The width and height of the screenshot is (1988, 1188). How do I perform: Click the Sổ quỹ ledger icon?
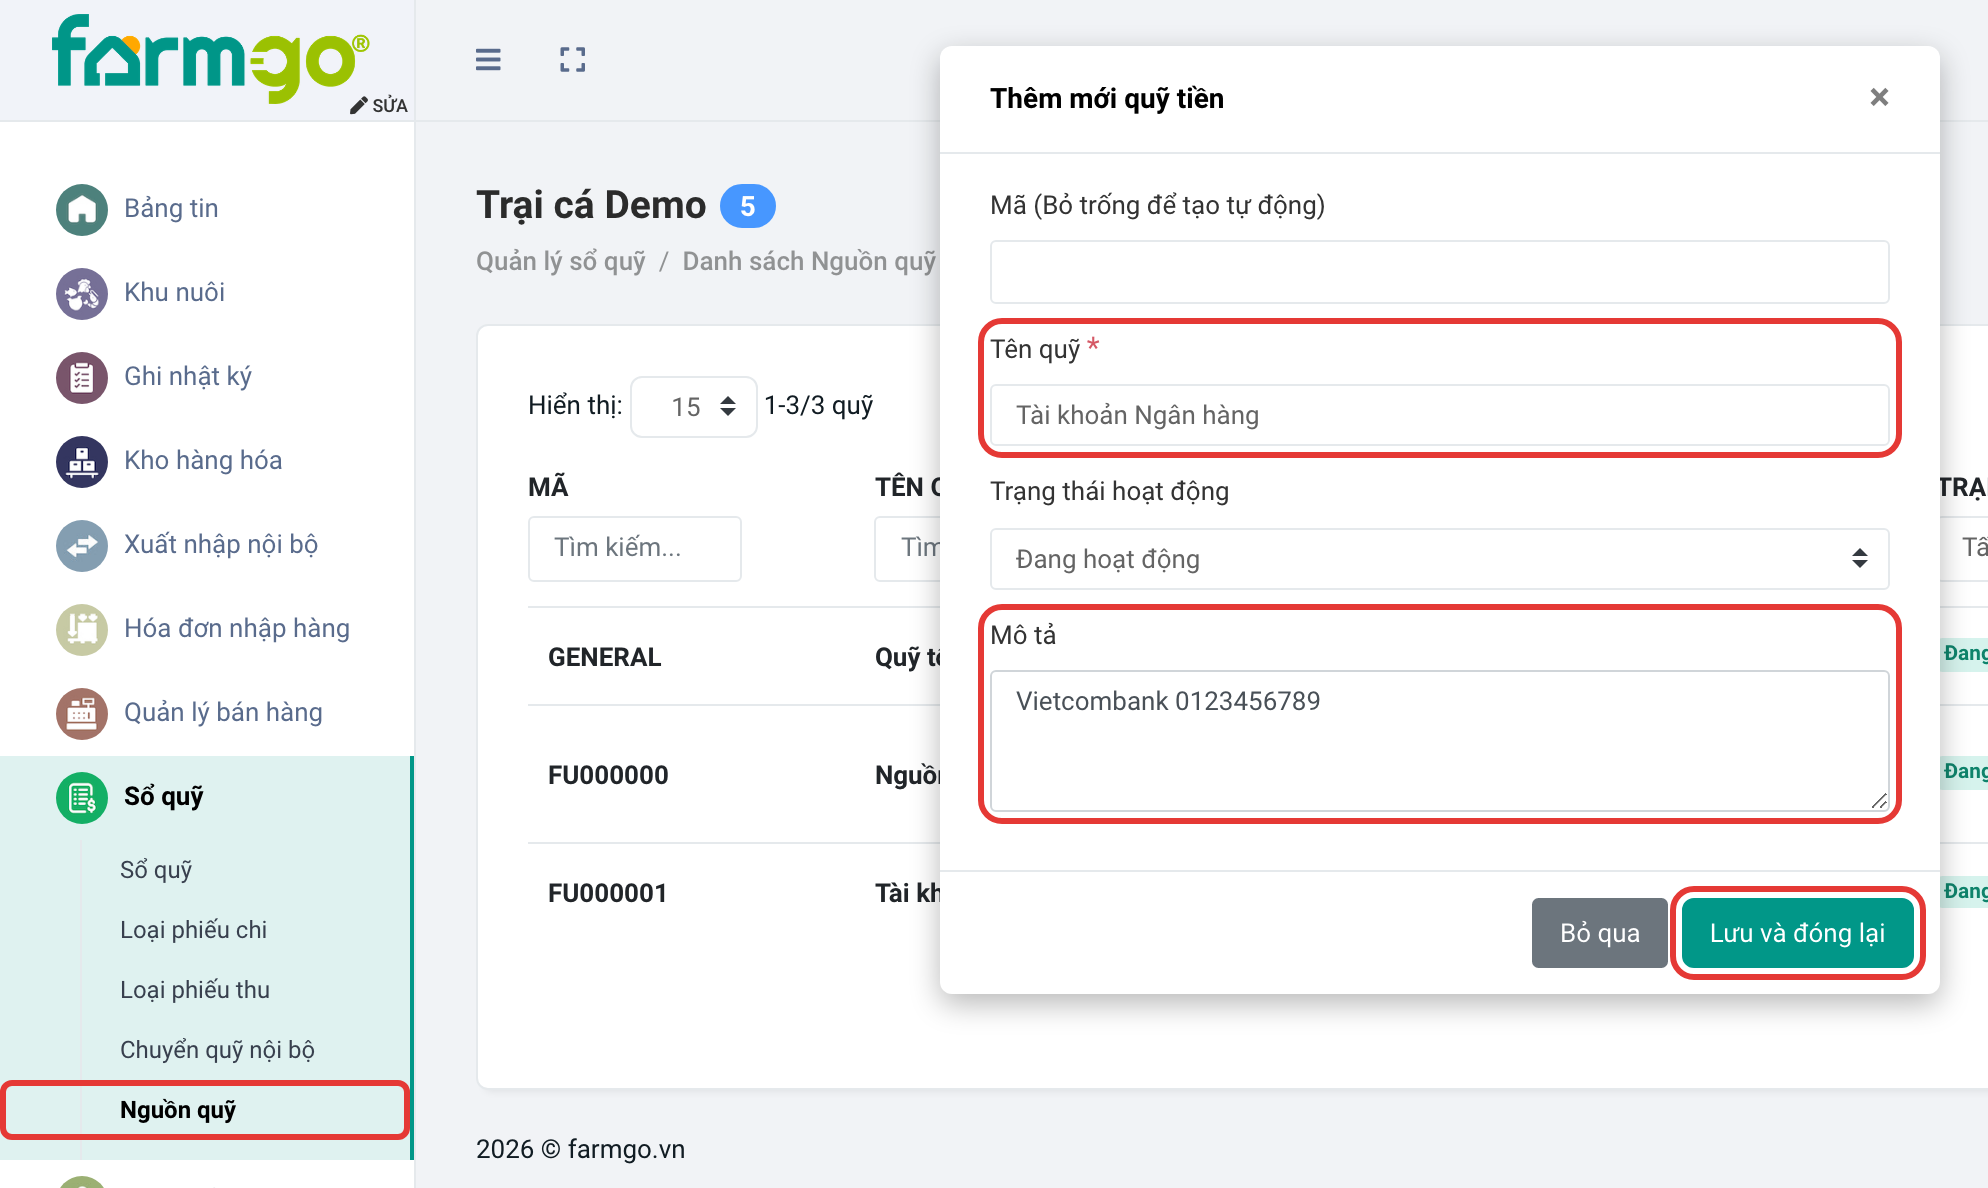coord(82,797)
